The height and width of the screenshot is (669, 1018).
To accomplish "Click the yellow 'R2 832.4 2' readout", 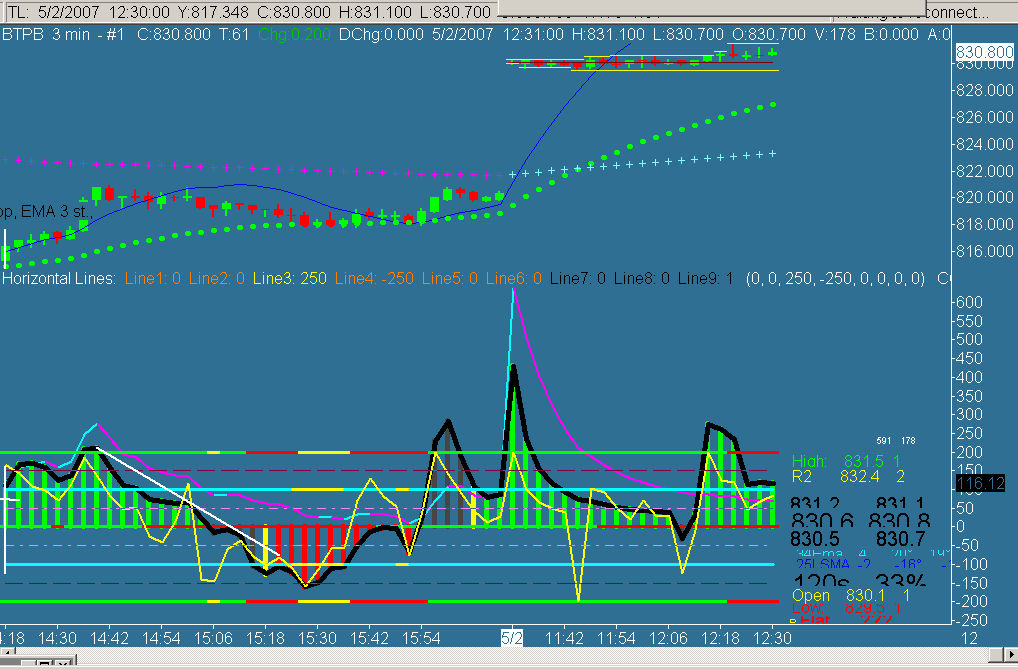I will (848, 477).
